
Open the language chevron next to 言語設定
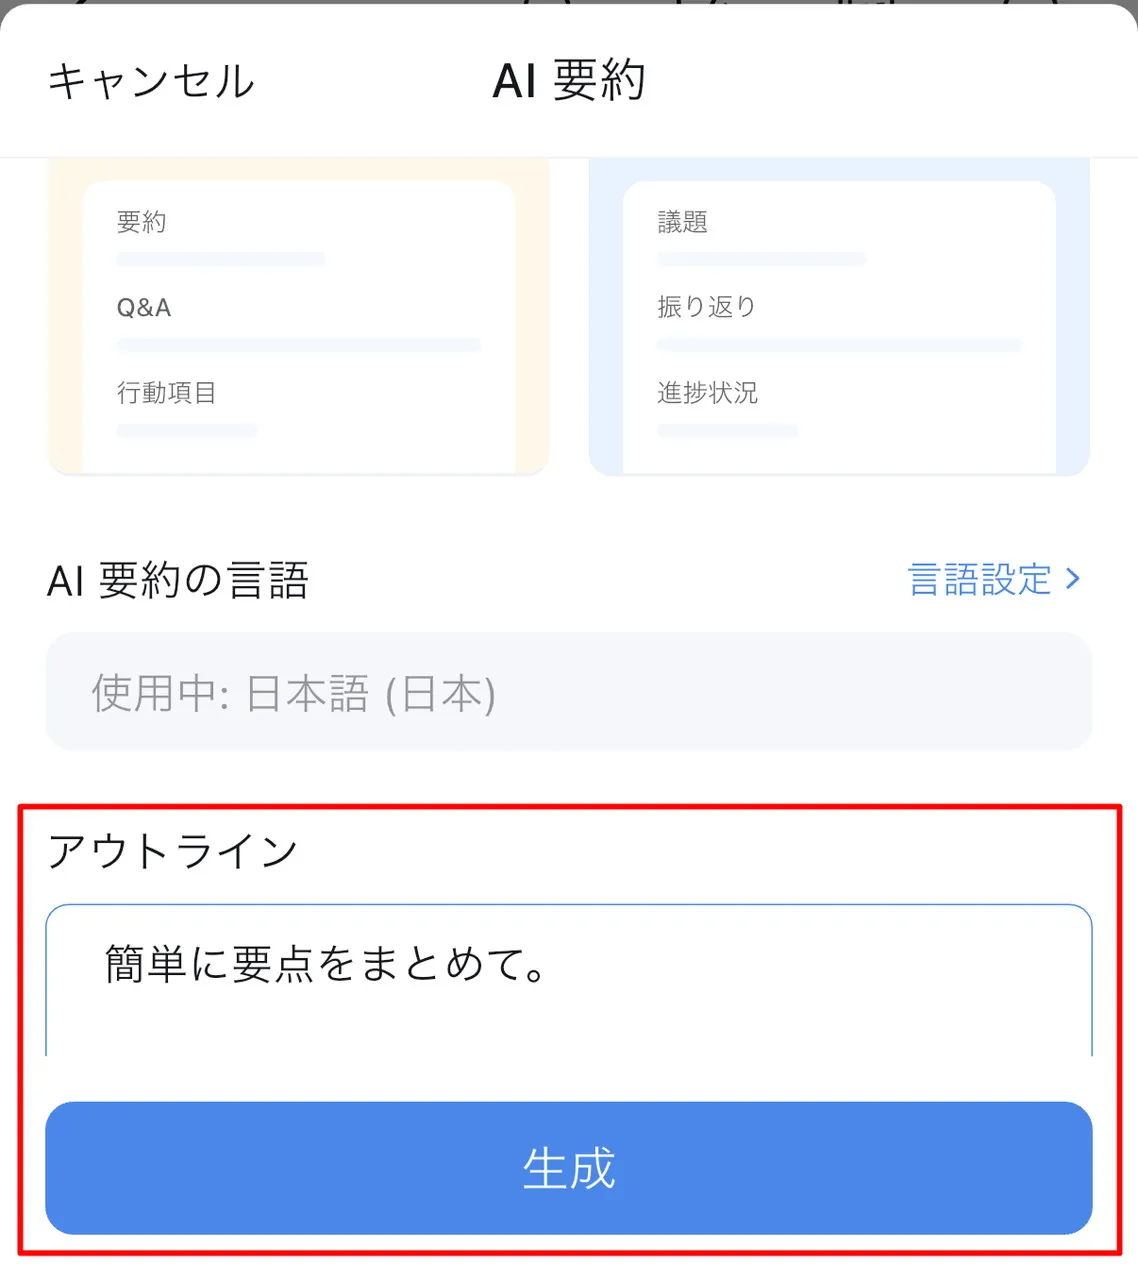pos(1073,580)
